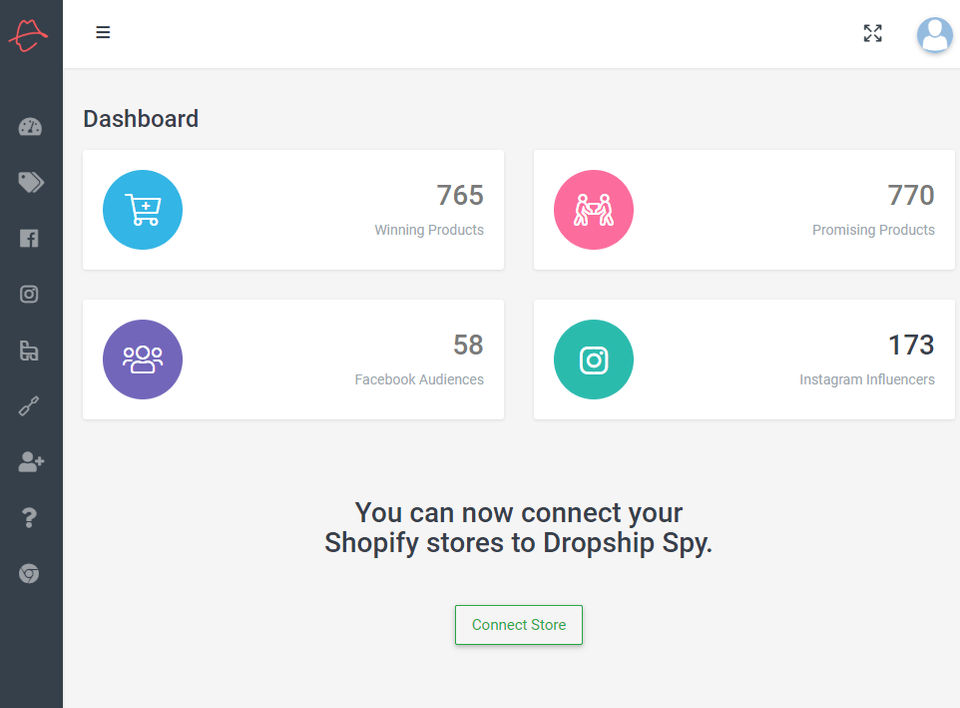Image resolution: width=960 pixels, height=708 pixels.
Task: Toggle fullscreen mode
Action: pyautogui.click(x=873, y=34)
